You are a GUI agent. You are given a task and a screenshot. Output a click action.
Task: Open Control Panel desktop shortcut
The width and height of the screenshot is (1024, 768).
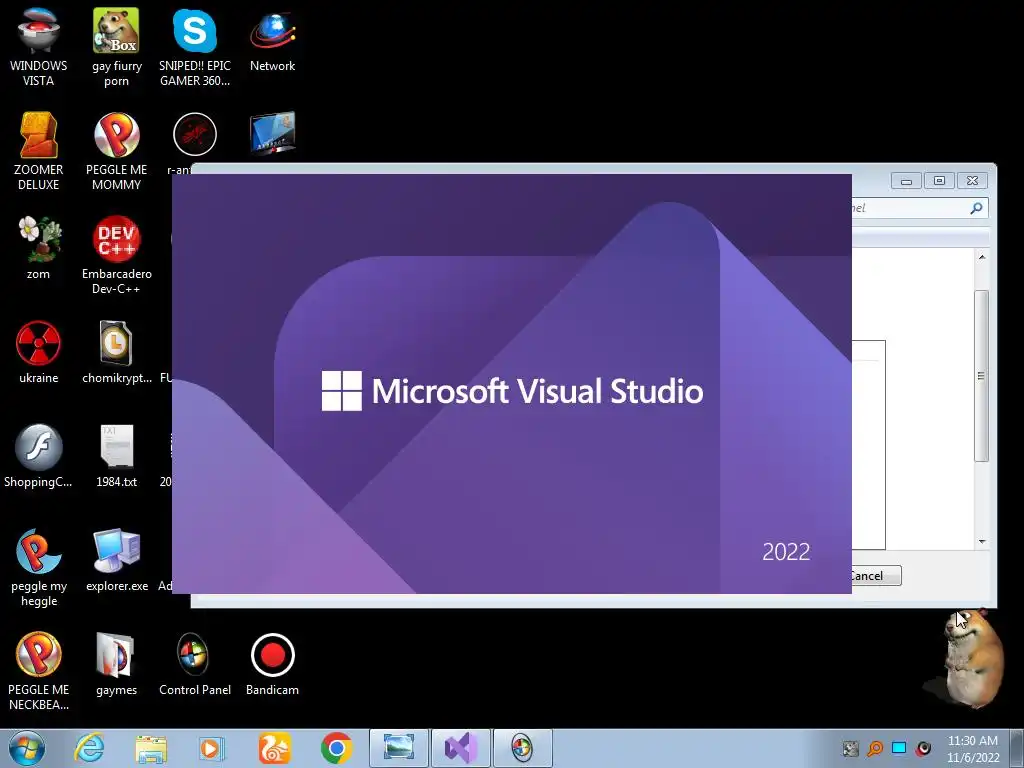[195, 664]
